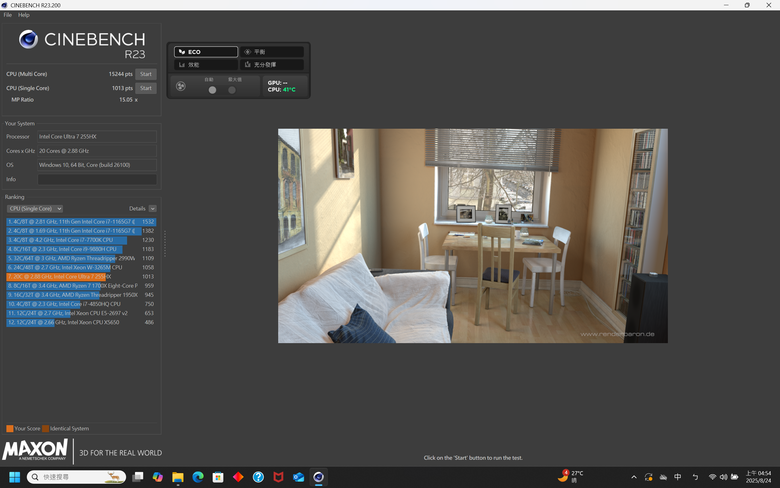This screenshot has width=780, height=488.
Task: Select the 充分發揮 full-power mode
Action: click(272, 65)
